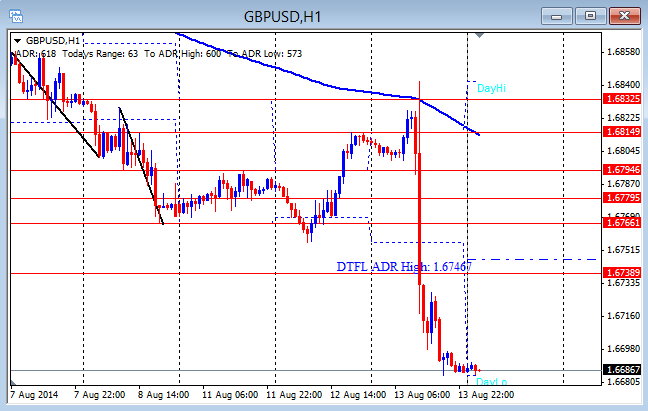Click the To ADR High: 600 text
Viewport: 648px width, 411px height.
[x=182, y=54]
